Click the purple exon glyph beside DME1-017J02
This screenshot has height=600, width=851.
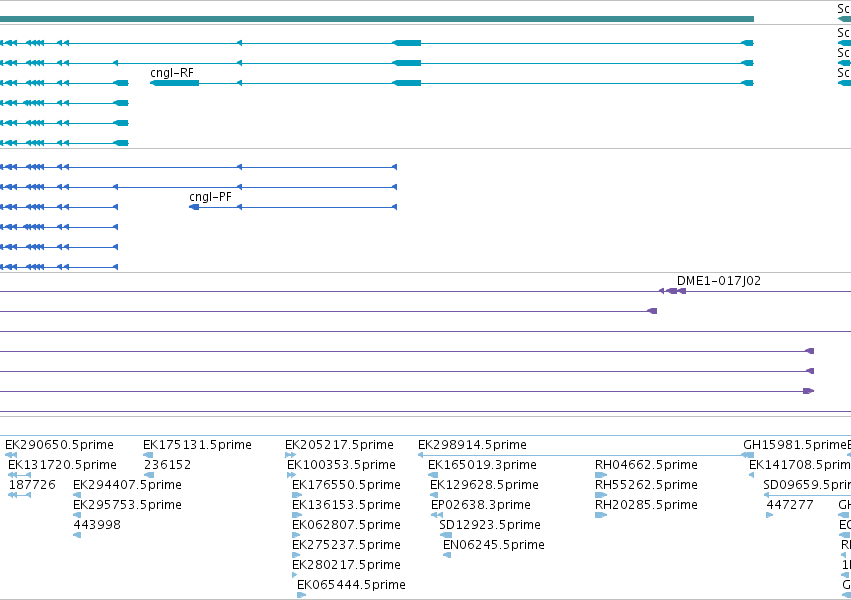(673, 291)
